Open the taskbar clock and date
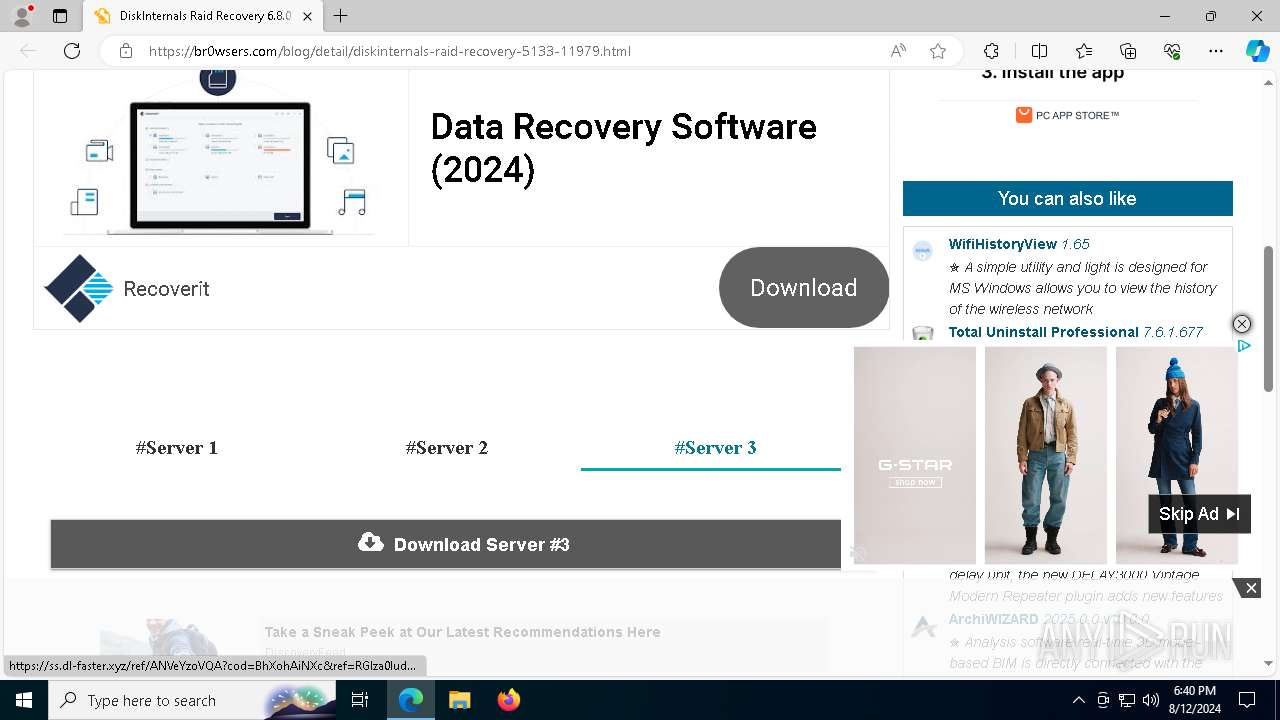Image resolution: width=1280 pixels, height=720 pixels. [1194, 700]
